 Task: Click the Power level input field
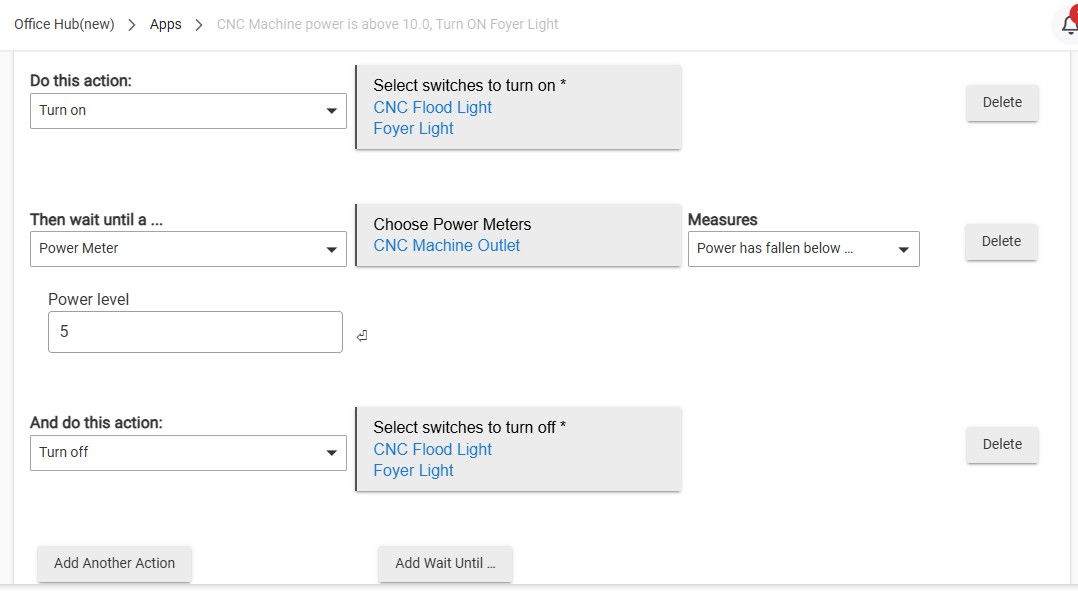point(195,332)
